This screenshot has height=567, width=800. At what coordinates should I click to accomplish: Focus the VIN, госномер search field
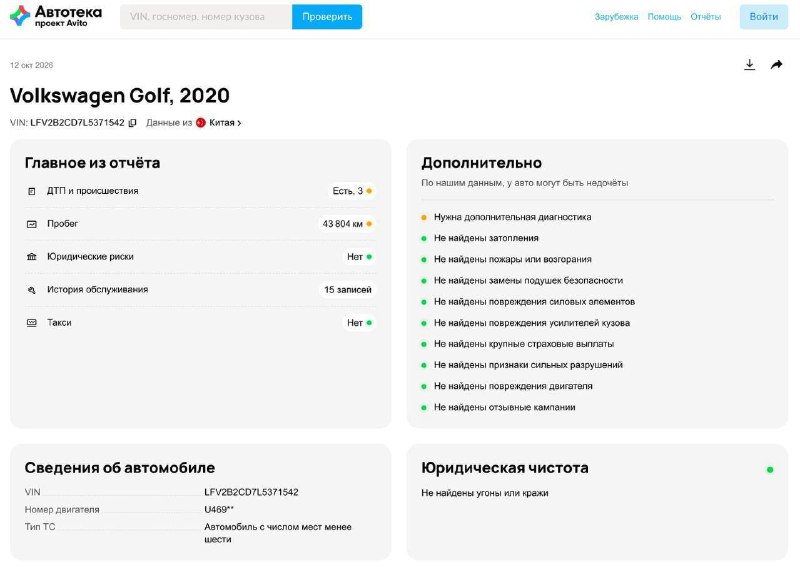point(206,17)
